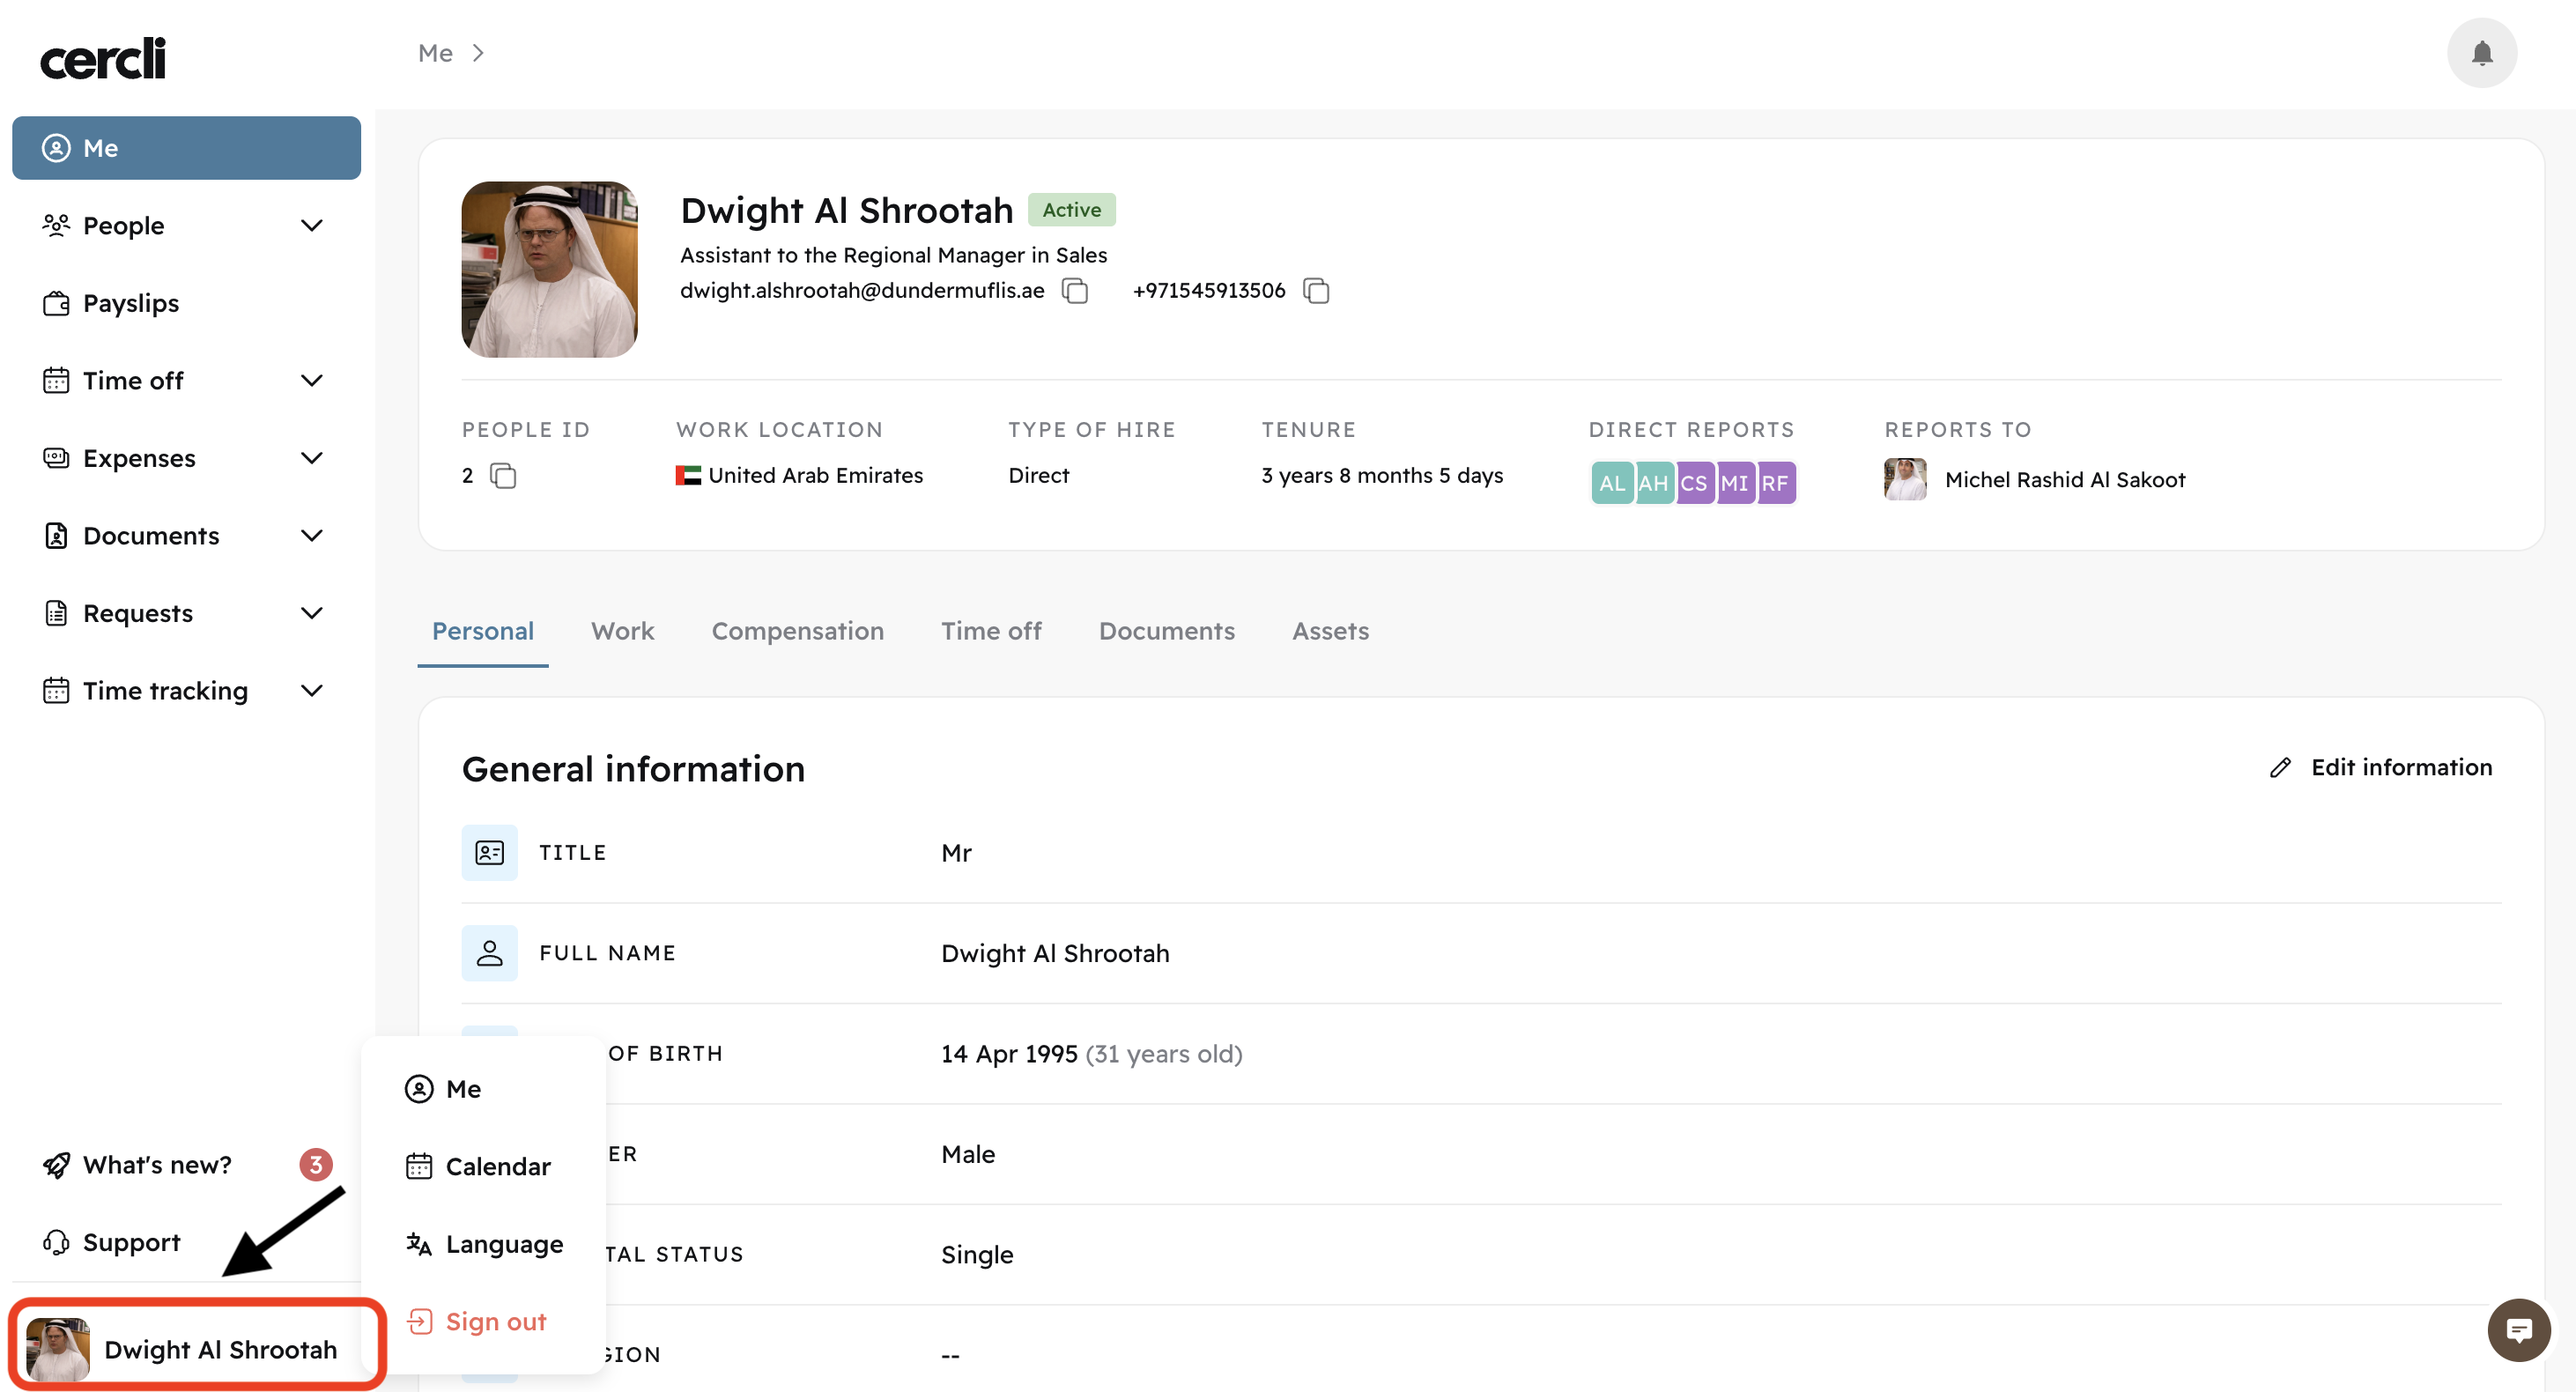Copy the email address with its copy icon
Image resolution: width=2576 pixels, height=1392 pixels.
pos(1075,291)
